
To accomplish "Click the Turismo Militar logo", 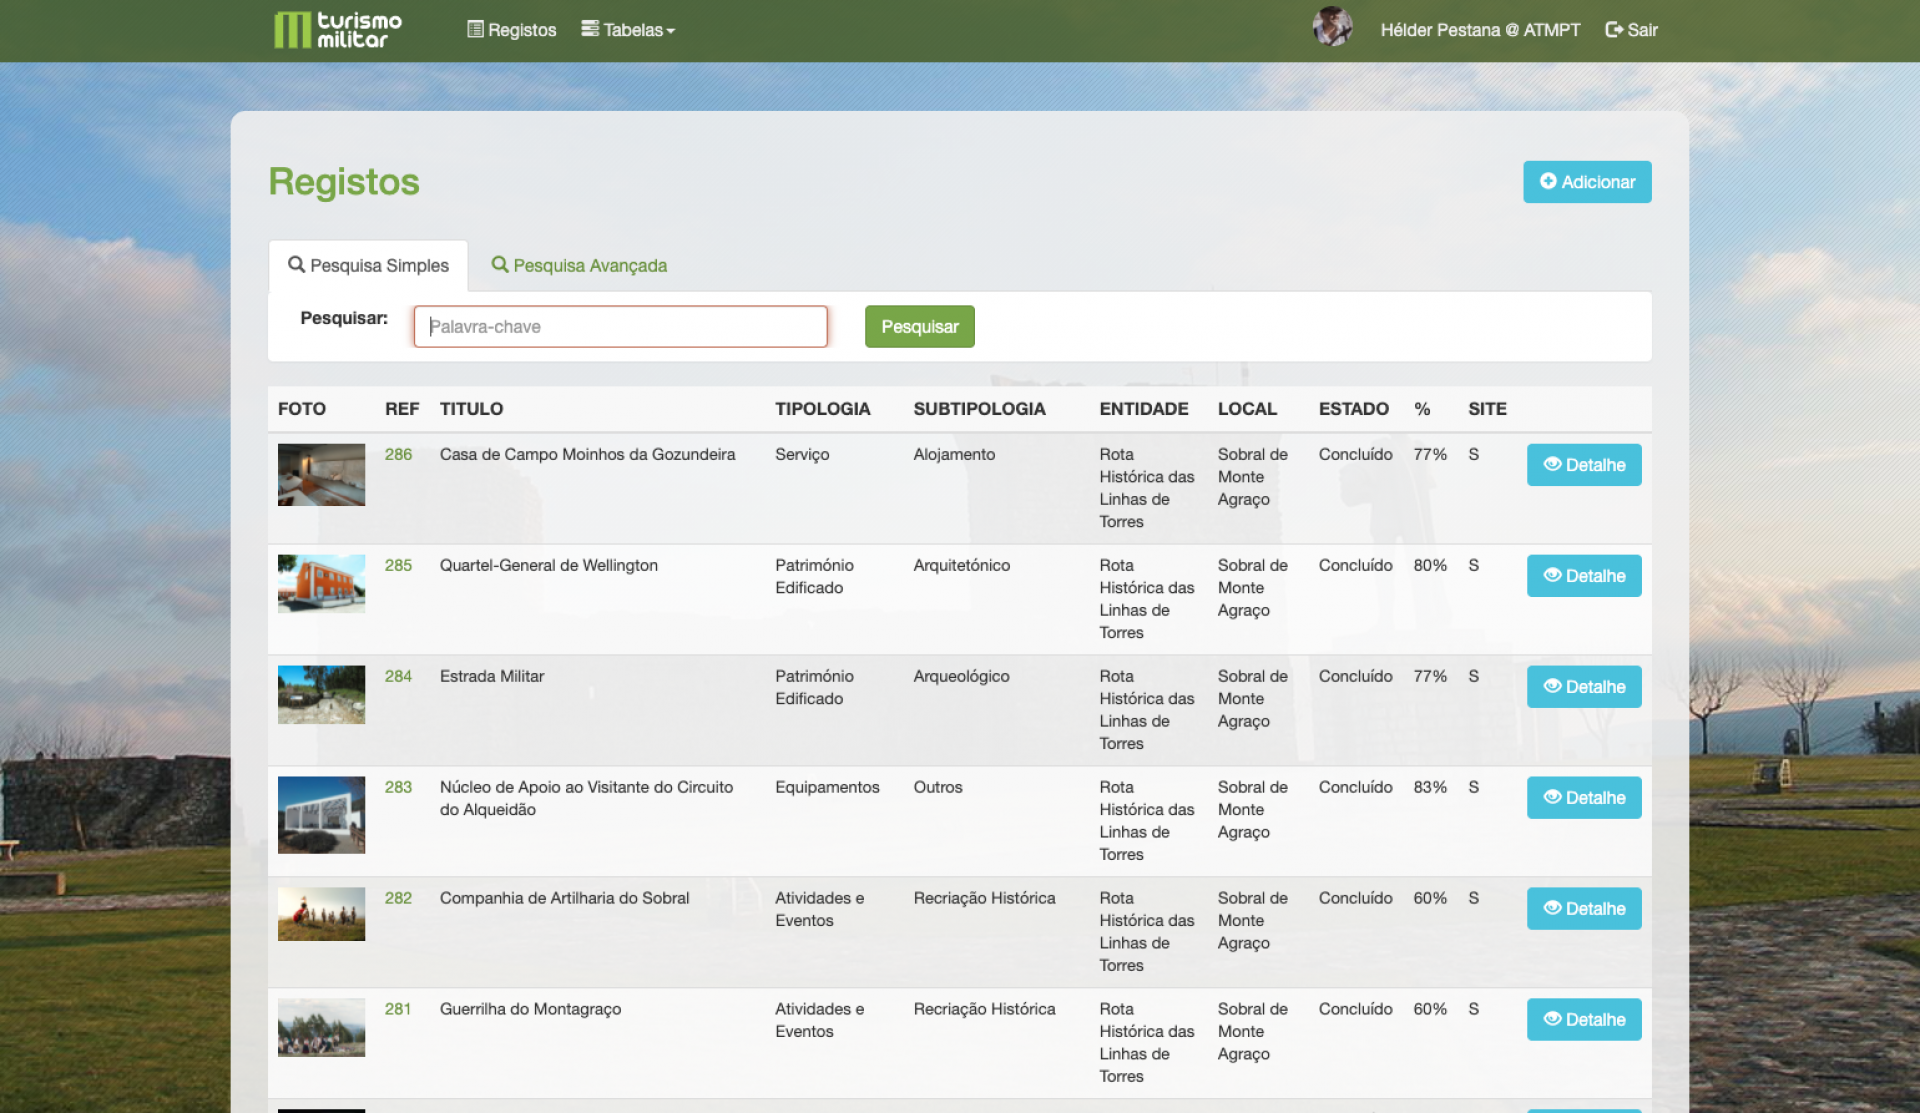I will pyautogui.click(x=338, y=30).
